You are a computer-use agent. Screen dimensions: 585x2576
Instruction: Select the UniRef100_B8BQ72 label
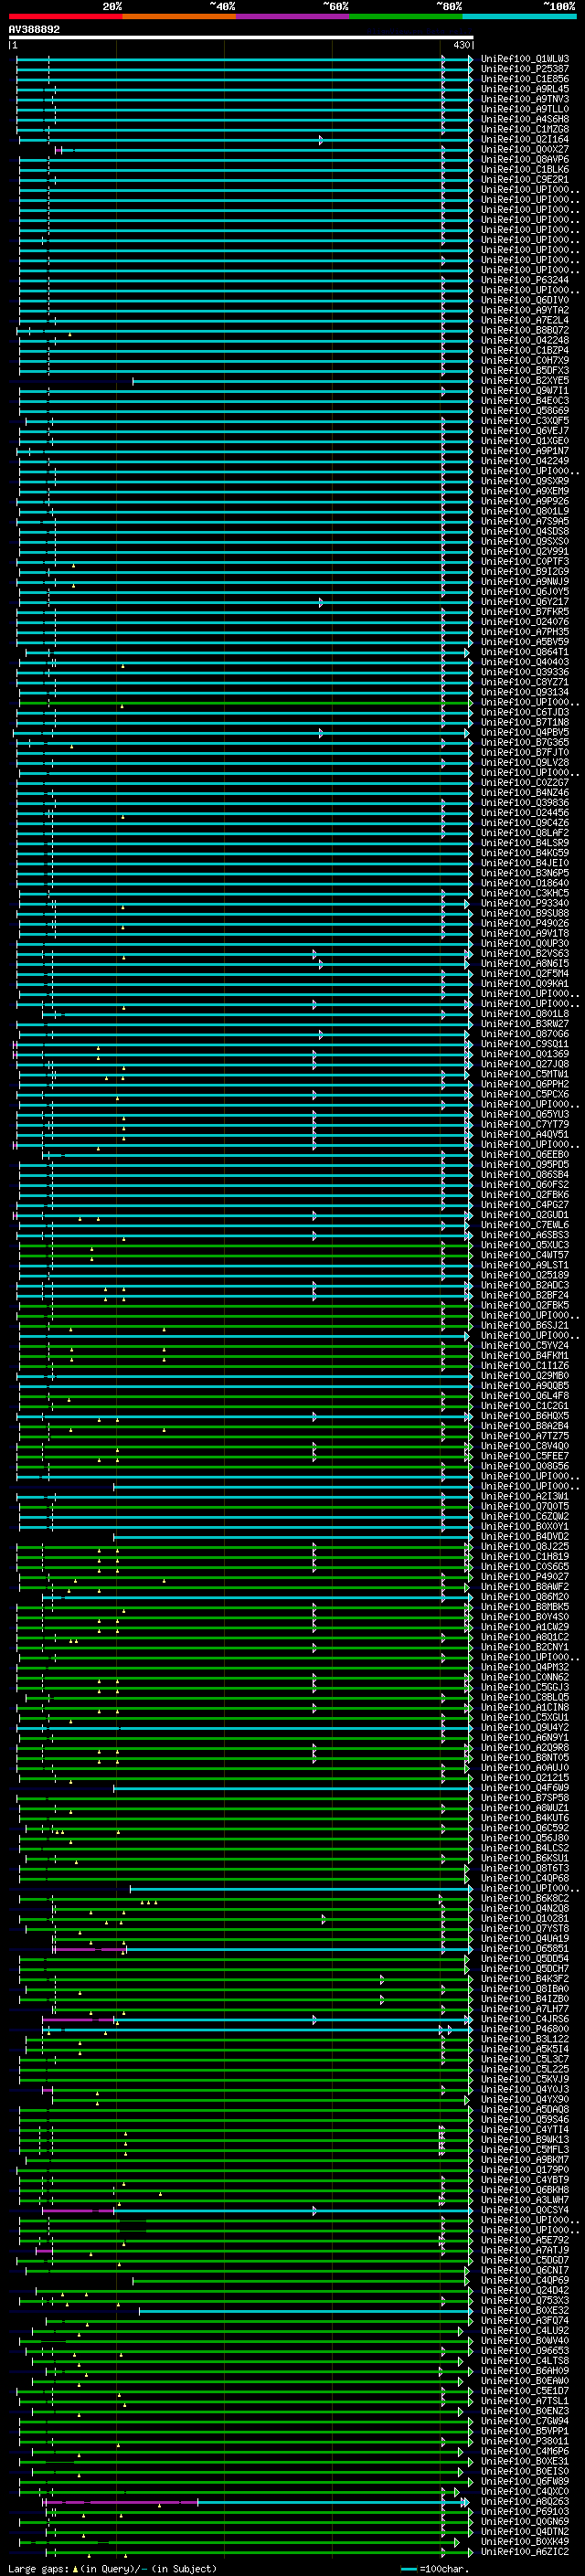pos(524,330)
